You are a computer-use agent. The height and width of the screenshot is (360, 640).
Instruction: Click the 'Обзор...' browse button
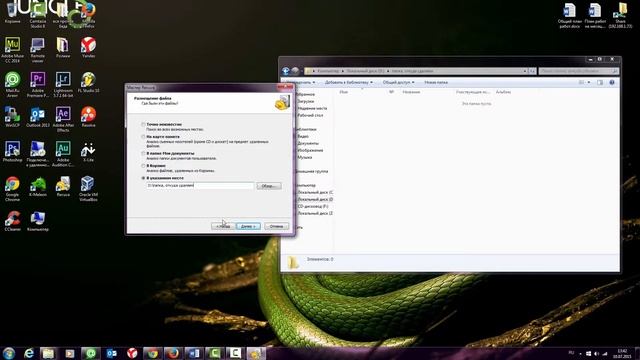[269, 186]
